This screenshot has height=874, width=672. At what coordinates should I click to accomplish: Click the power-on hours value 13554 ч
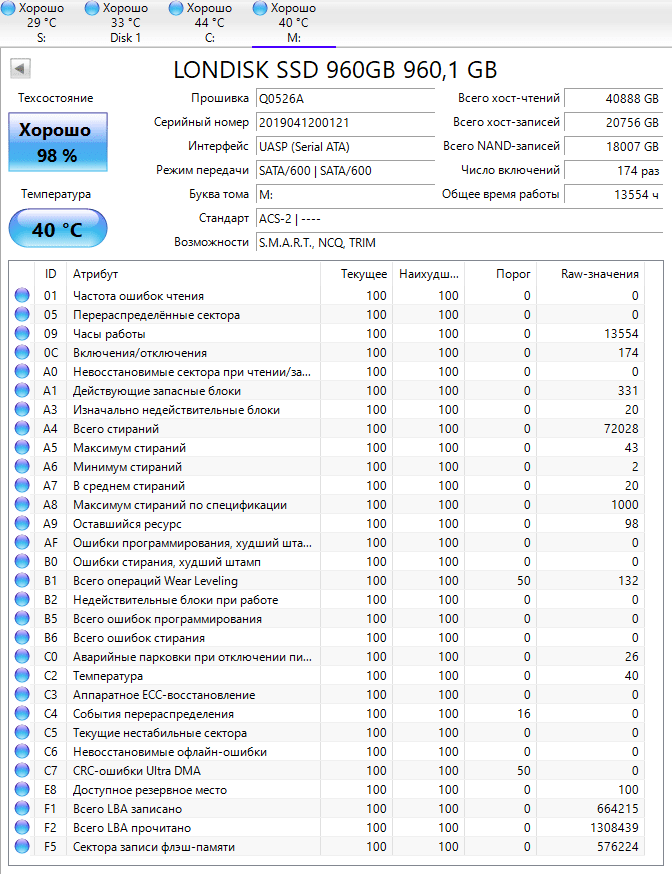click(613, 195)
